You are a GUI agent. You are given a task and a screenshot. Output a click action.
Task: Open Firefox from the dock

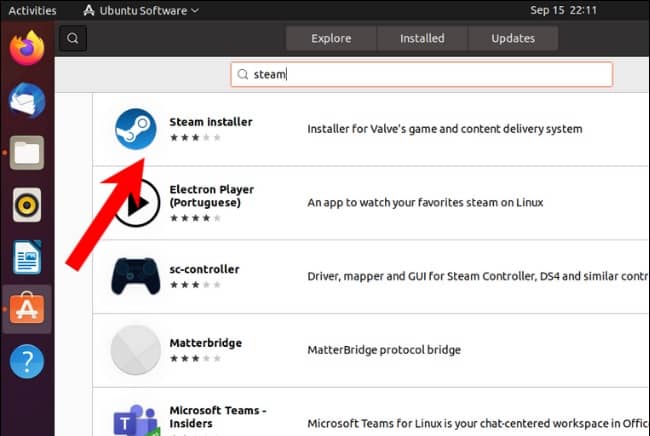(x=27, y=48)
